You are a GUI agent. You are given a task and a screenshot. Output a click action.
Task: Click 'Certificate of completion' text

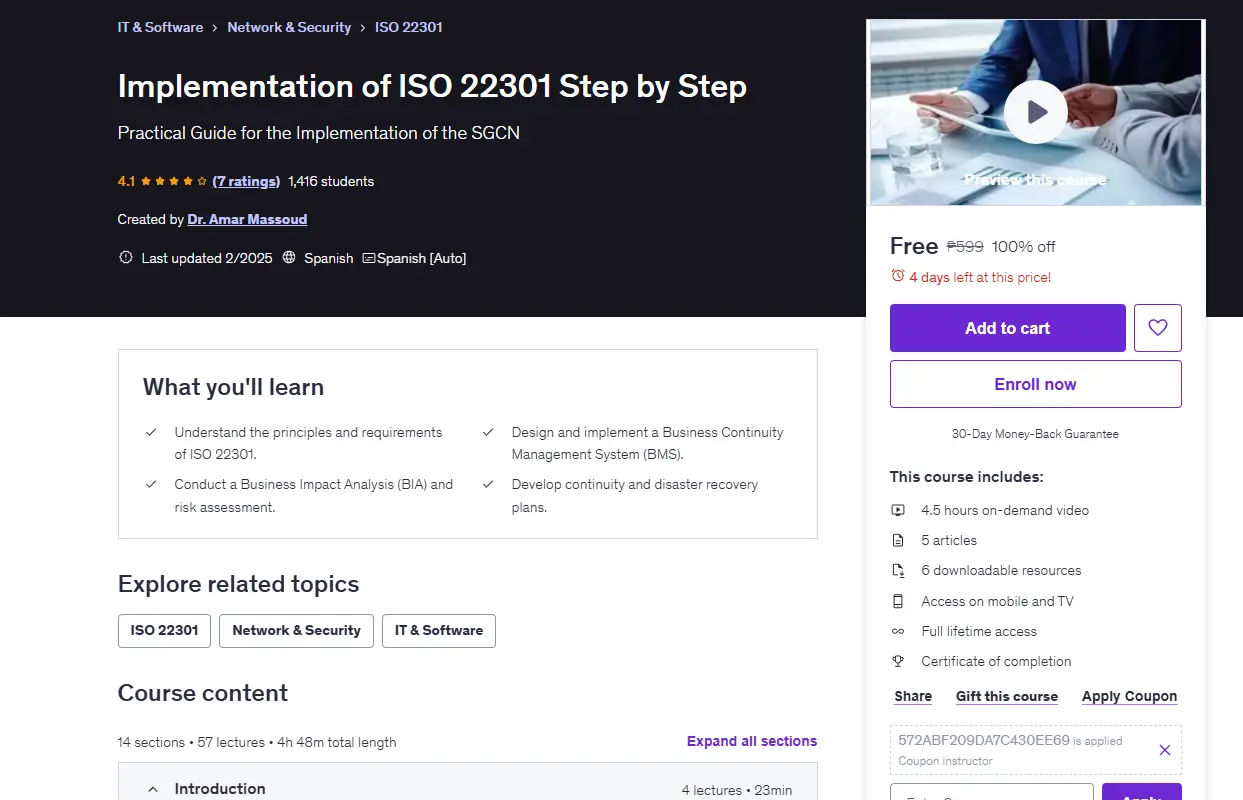tap(996, 661)
